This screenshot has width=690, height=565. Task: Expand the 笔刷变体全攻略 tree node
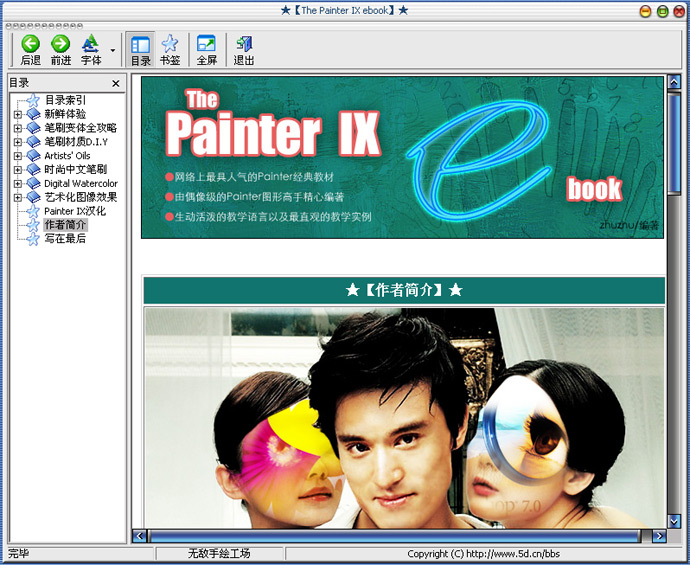(x=18, y=128)
